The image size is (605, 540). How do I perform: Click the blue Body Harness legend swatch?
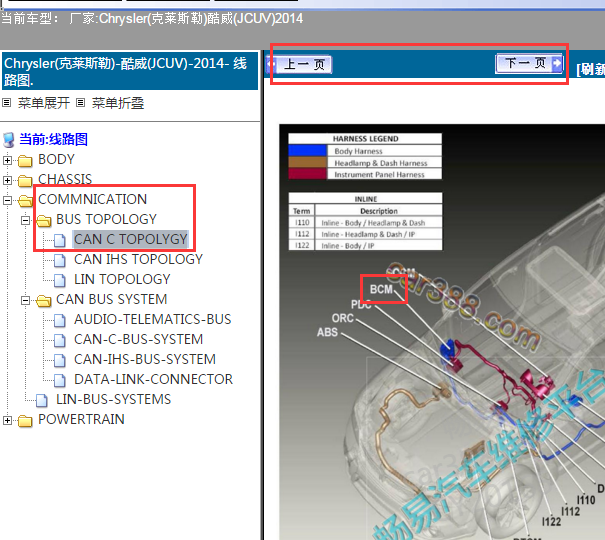(308, 150)
